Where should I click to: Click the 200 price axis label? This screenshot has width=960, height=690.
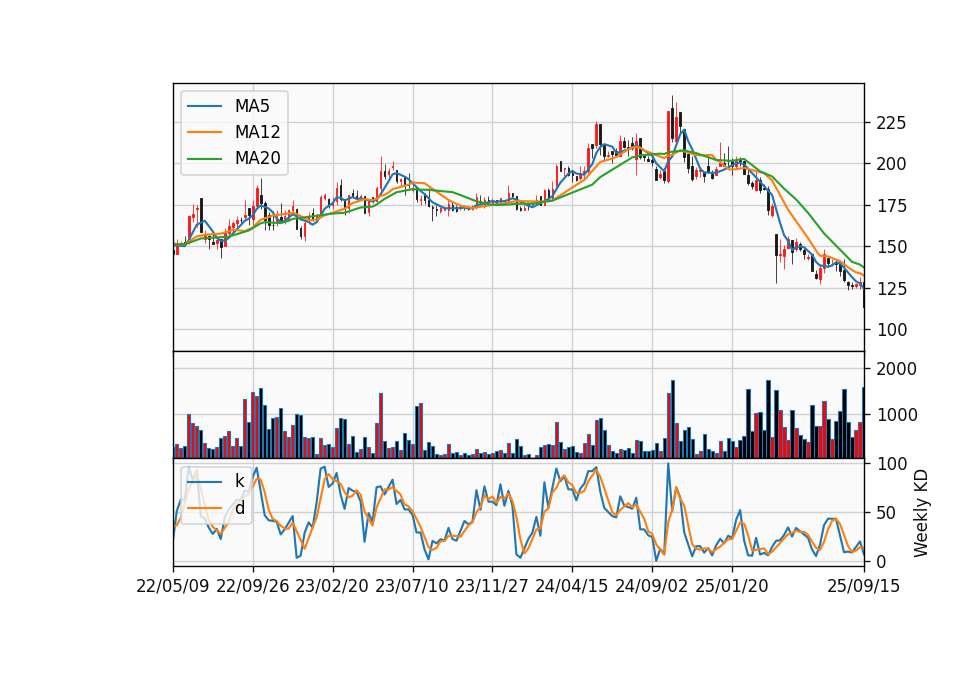[x=891, y=164]
